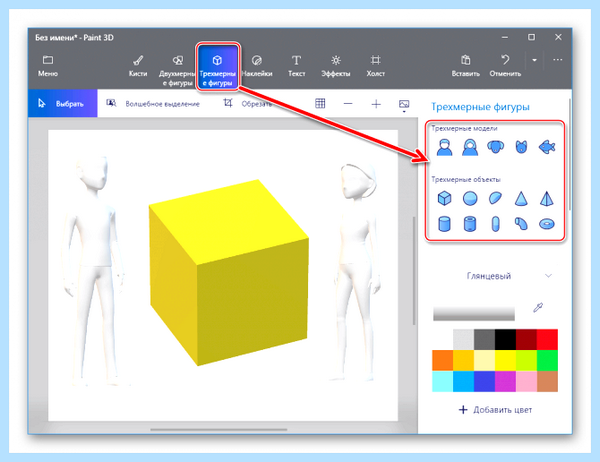Pick the lime yellow-green color swatch
The image size is (600, 462).
coord(526,361)
